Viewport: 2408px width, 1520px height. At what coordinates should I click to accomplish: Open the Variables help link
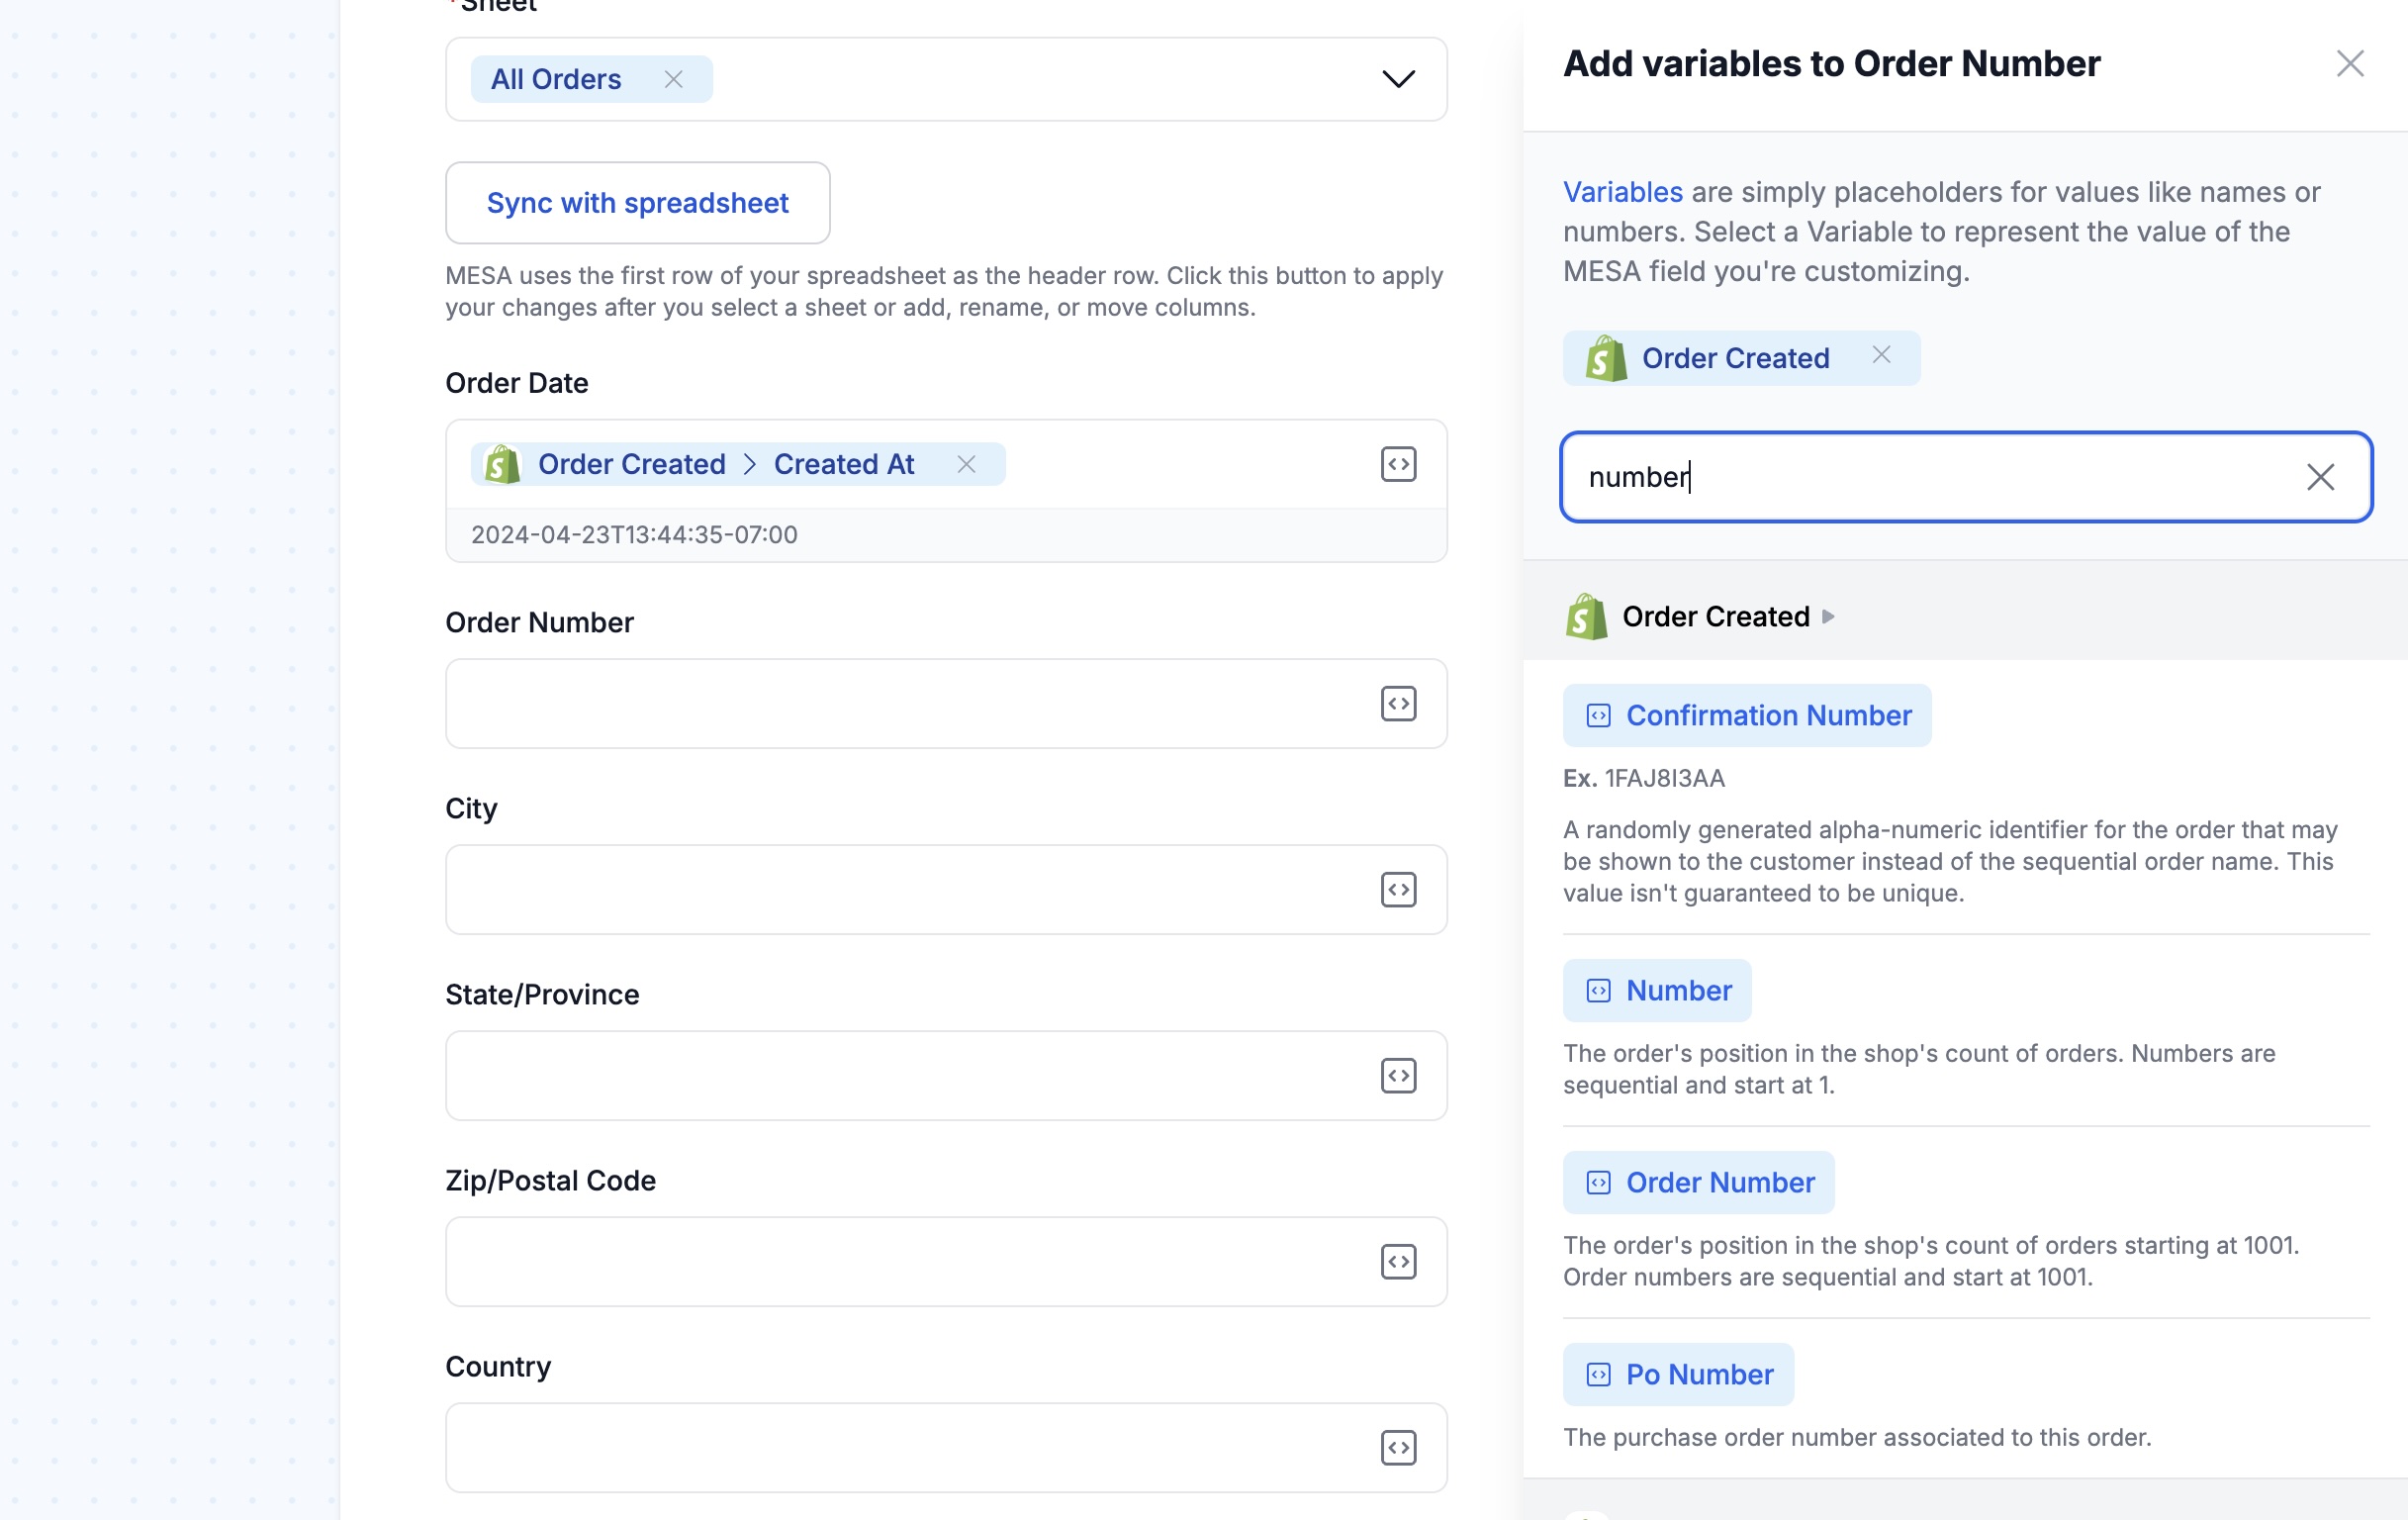1622,192
